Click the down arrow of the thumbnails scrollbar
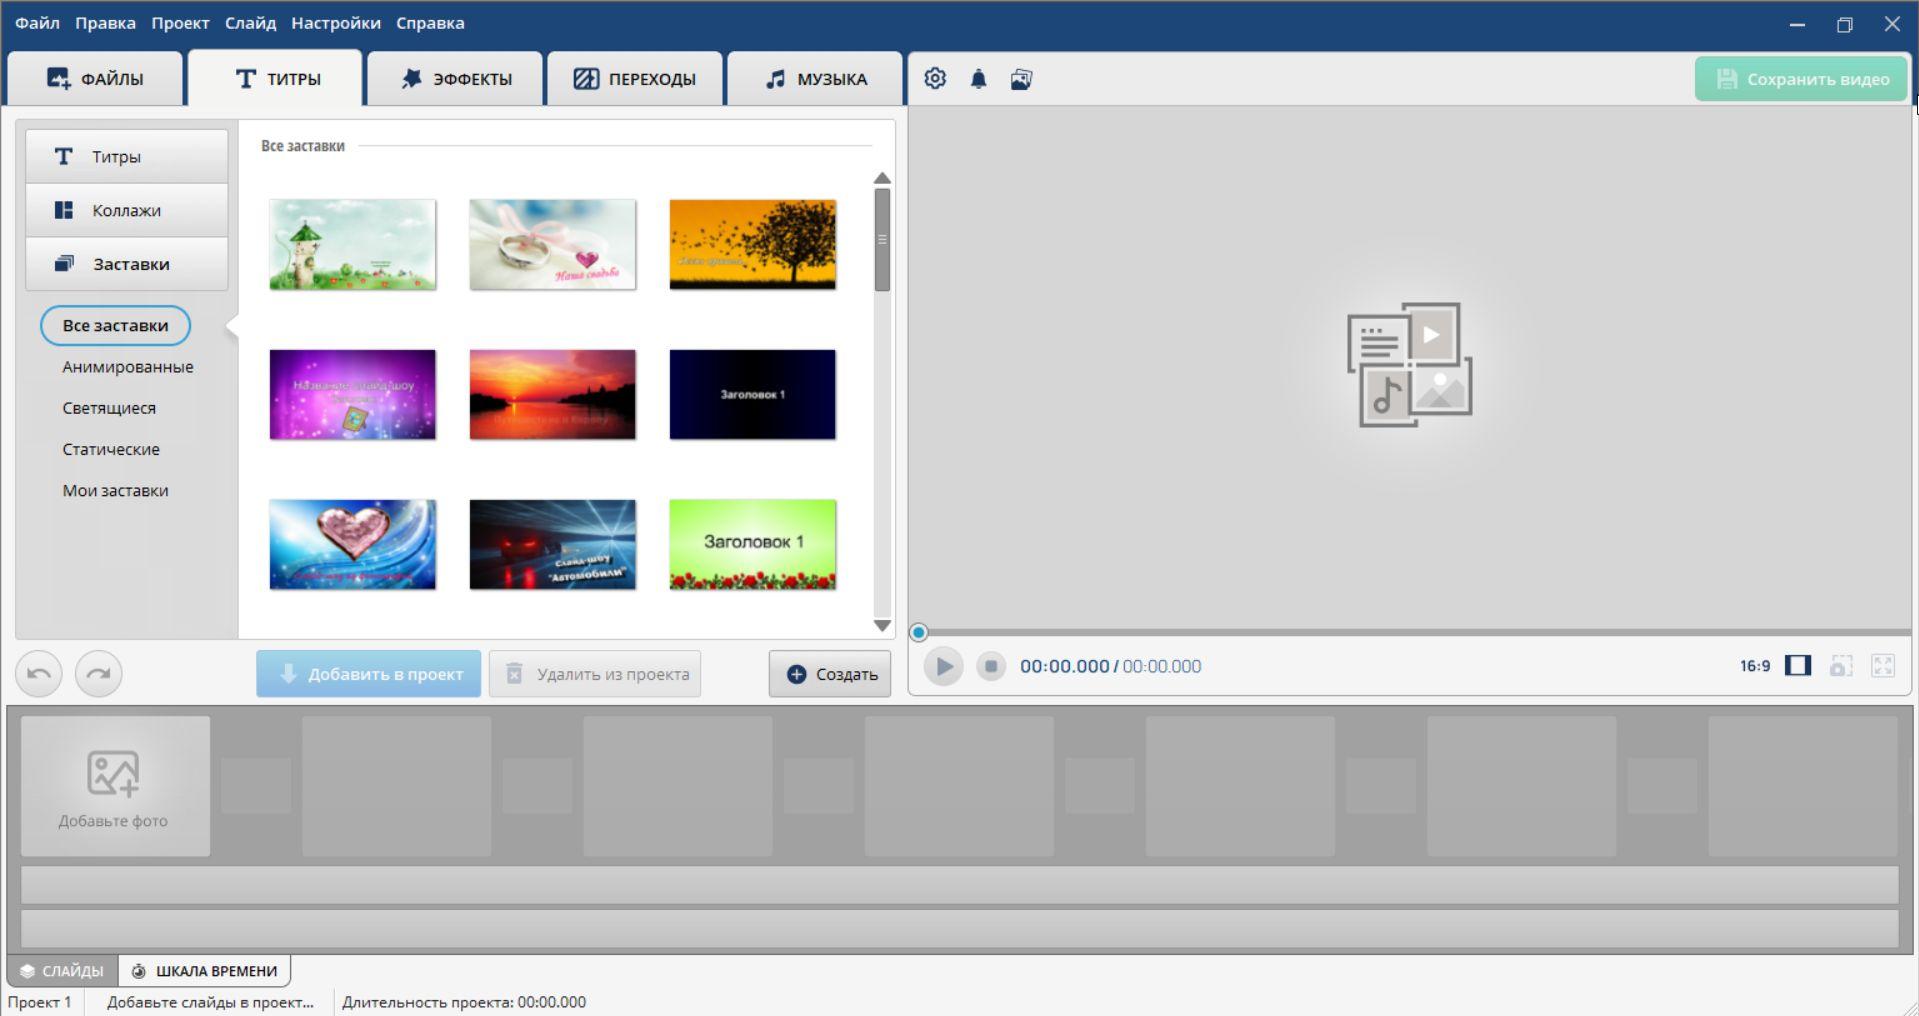Screen dimensions: 1919x1016 [882, 625]
